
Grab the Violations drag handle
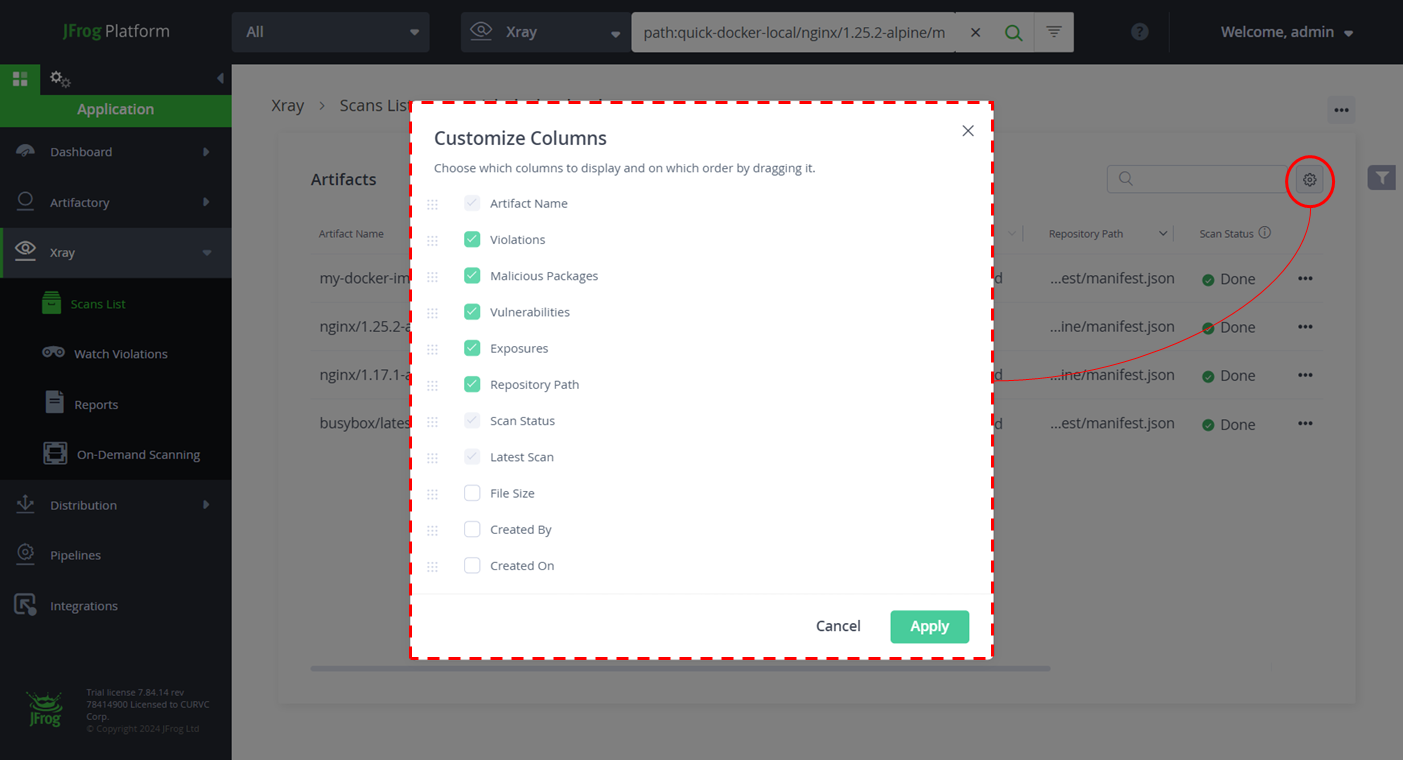point(432,241)
